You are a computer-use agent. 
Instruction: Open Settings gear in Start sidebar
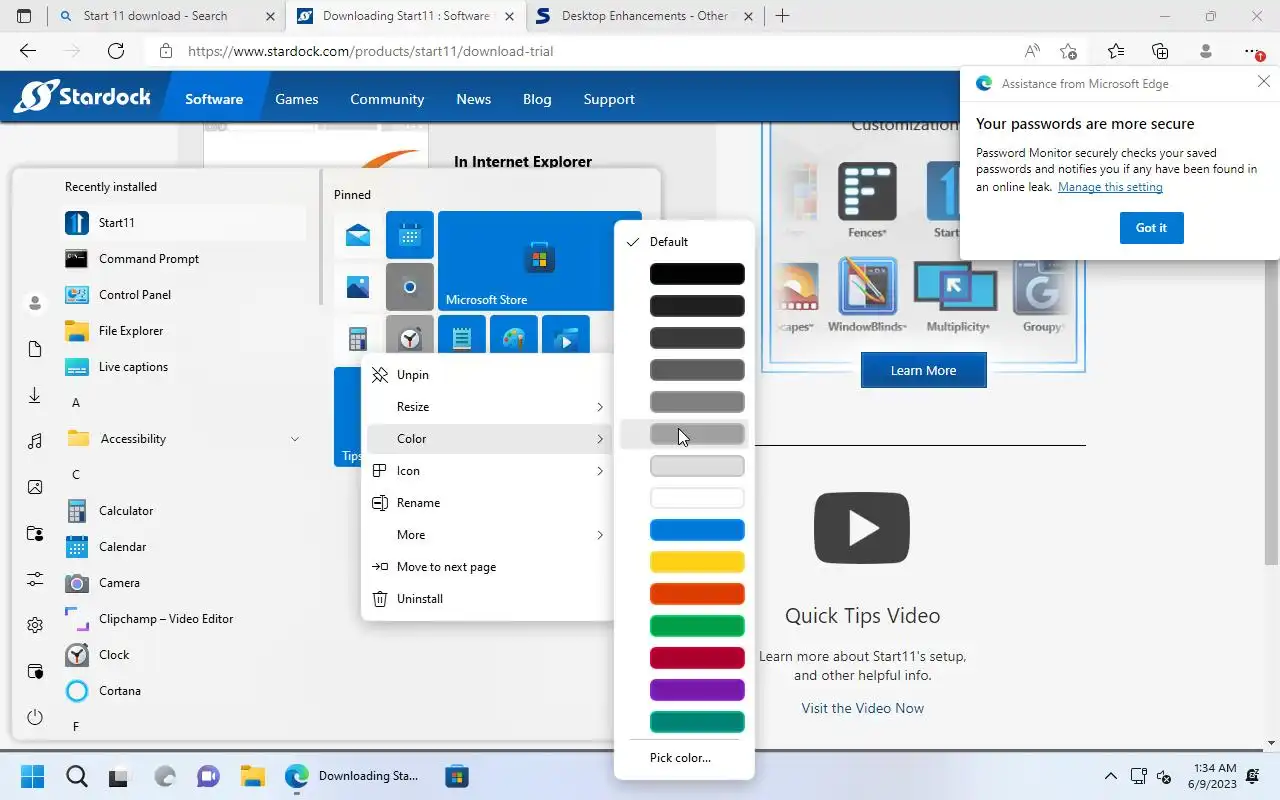pyautogui.click(x=35, y=625)
